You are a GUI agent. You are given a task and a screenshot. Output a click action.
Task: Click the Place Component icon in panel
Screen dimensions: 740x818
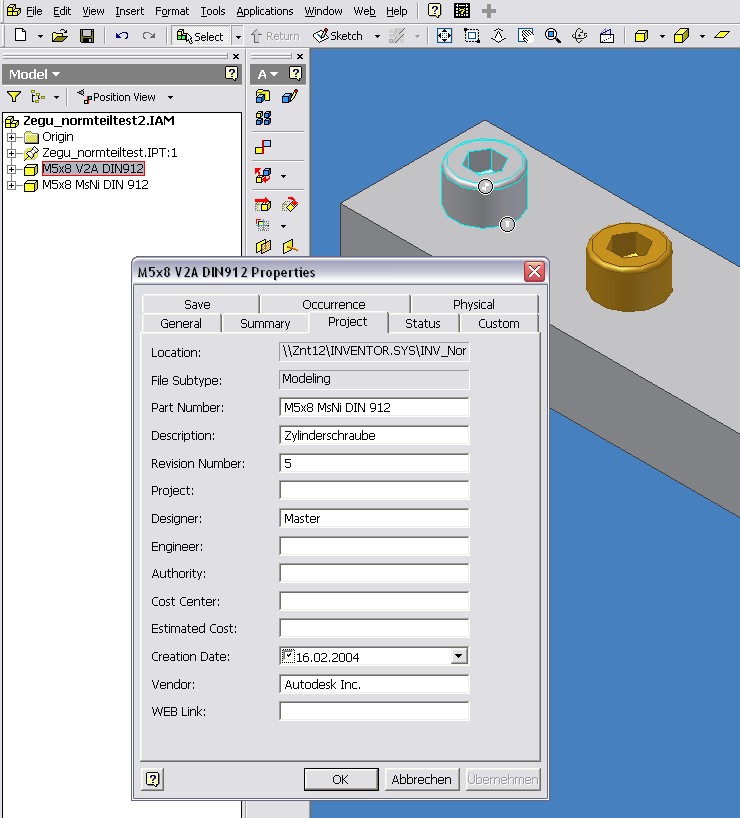[263, 97]
